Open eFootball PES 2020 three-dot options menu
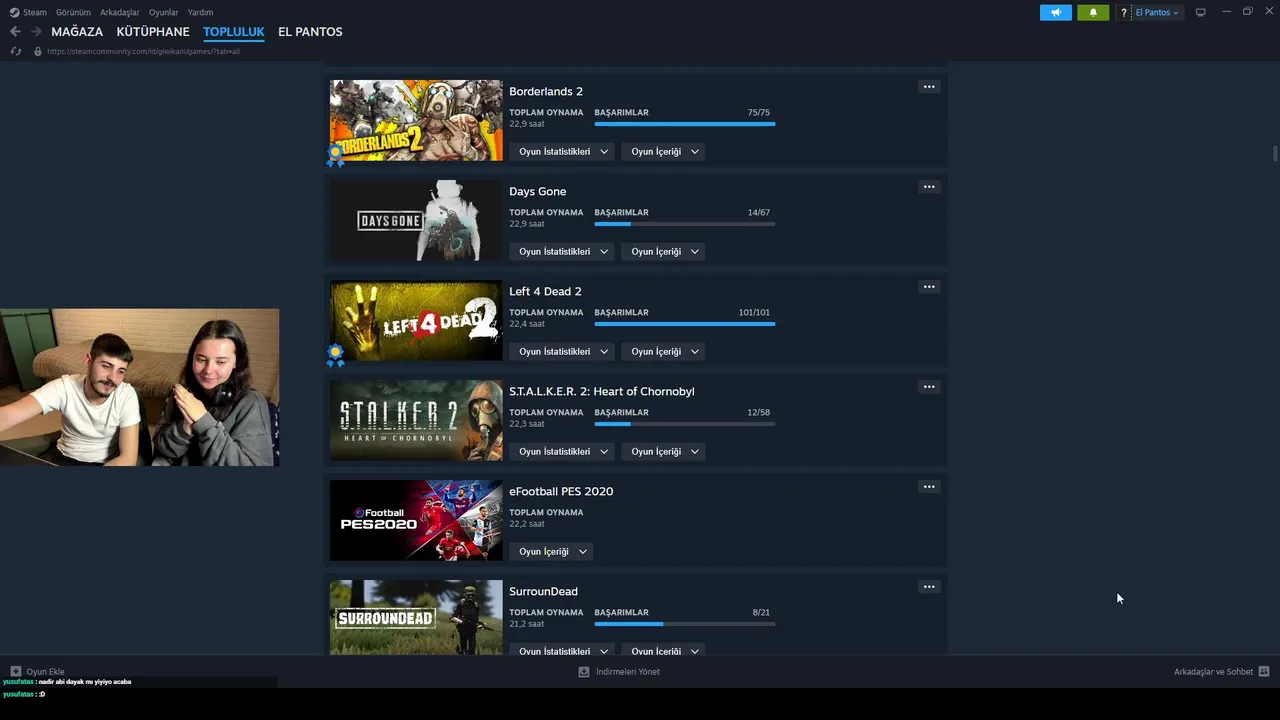Image resolution: width=1280 pixels, height=720 pixels. [929, 487]
